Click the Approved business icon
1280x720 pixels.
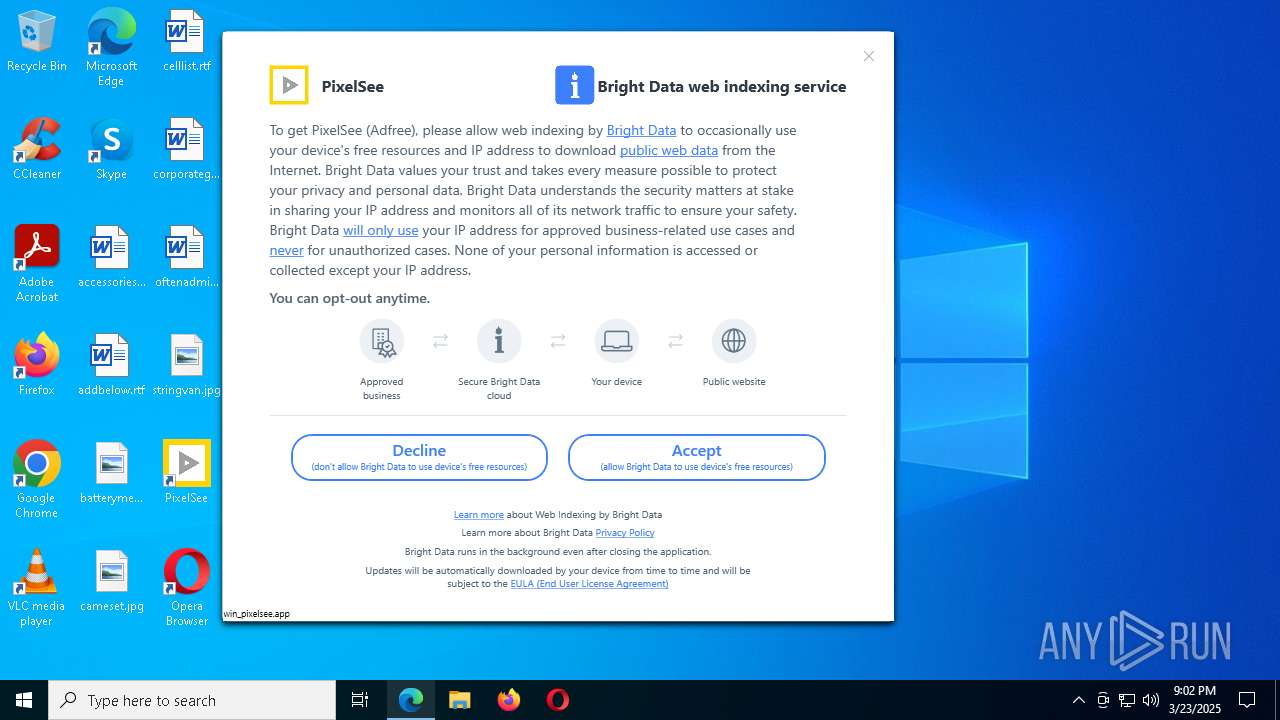point(382,341)
